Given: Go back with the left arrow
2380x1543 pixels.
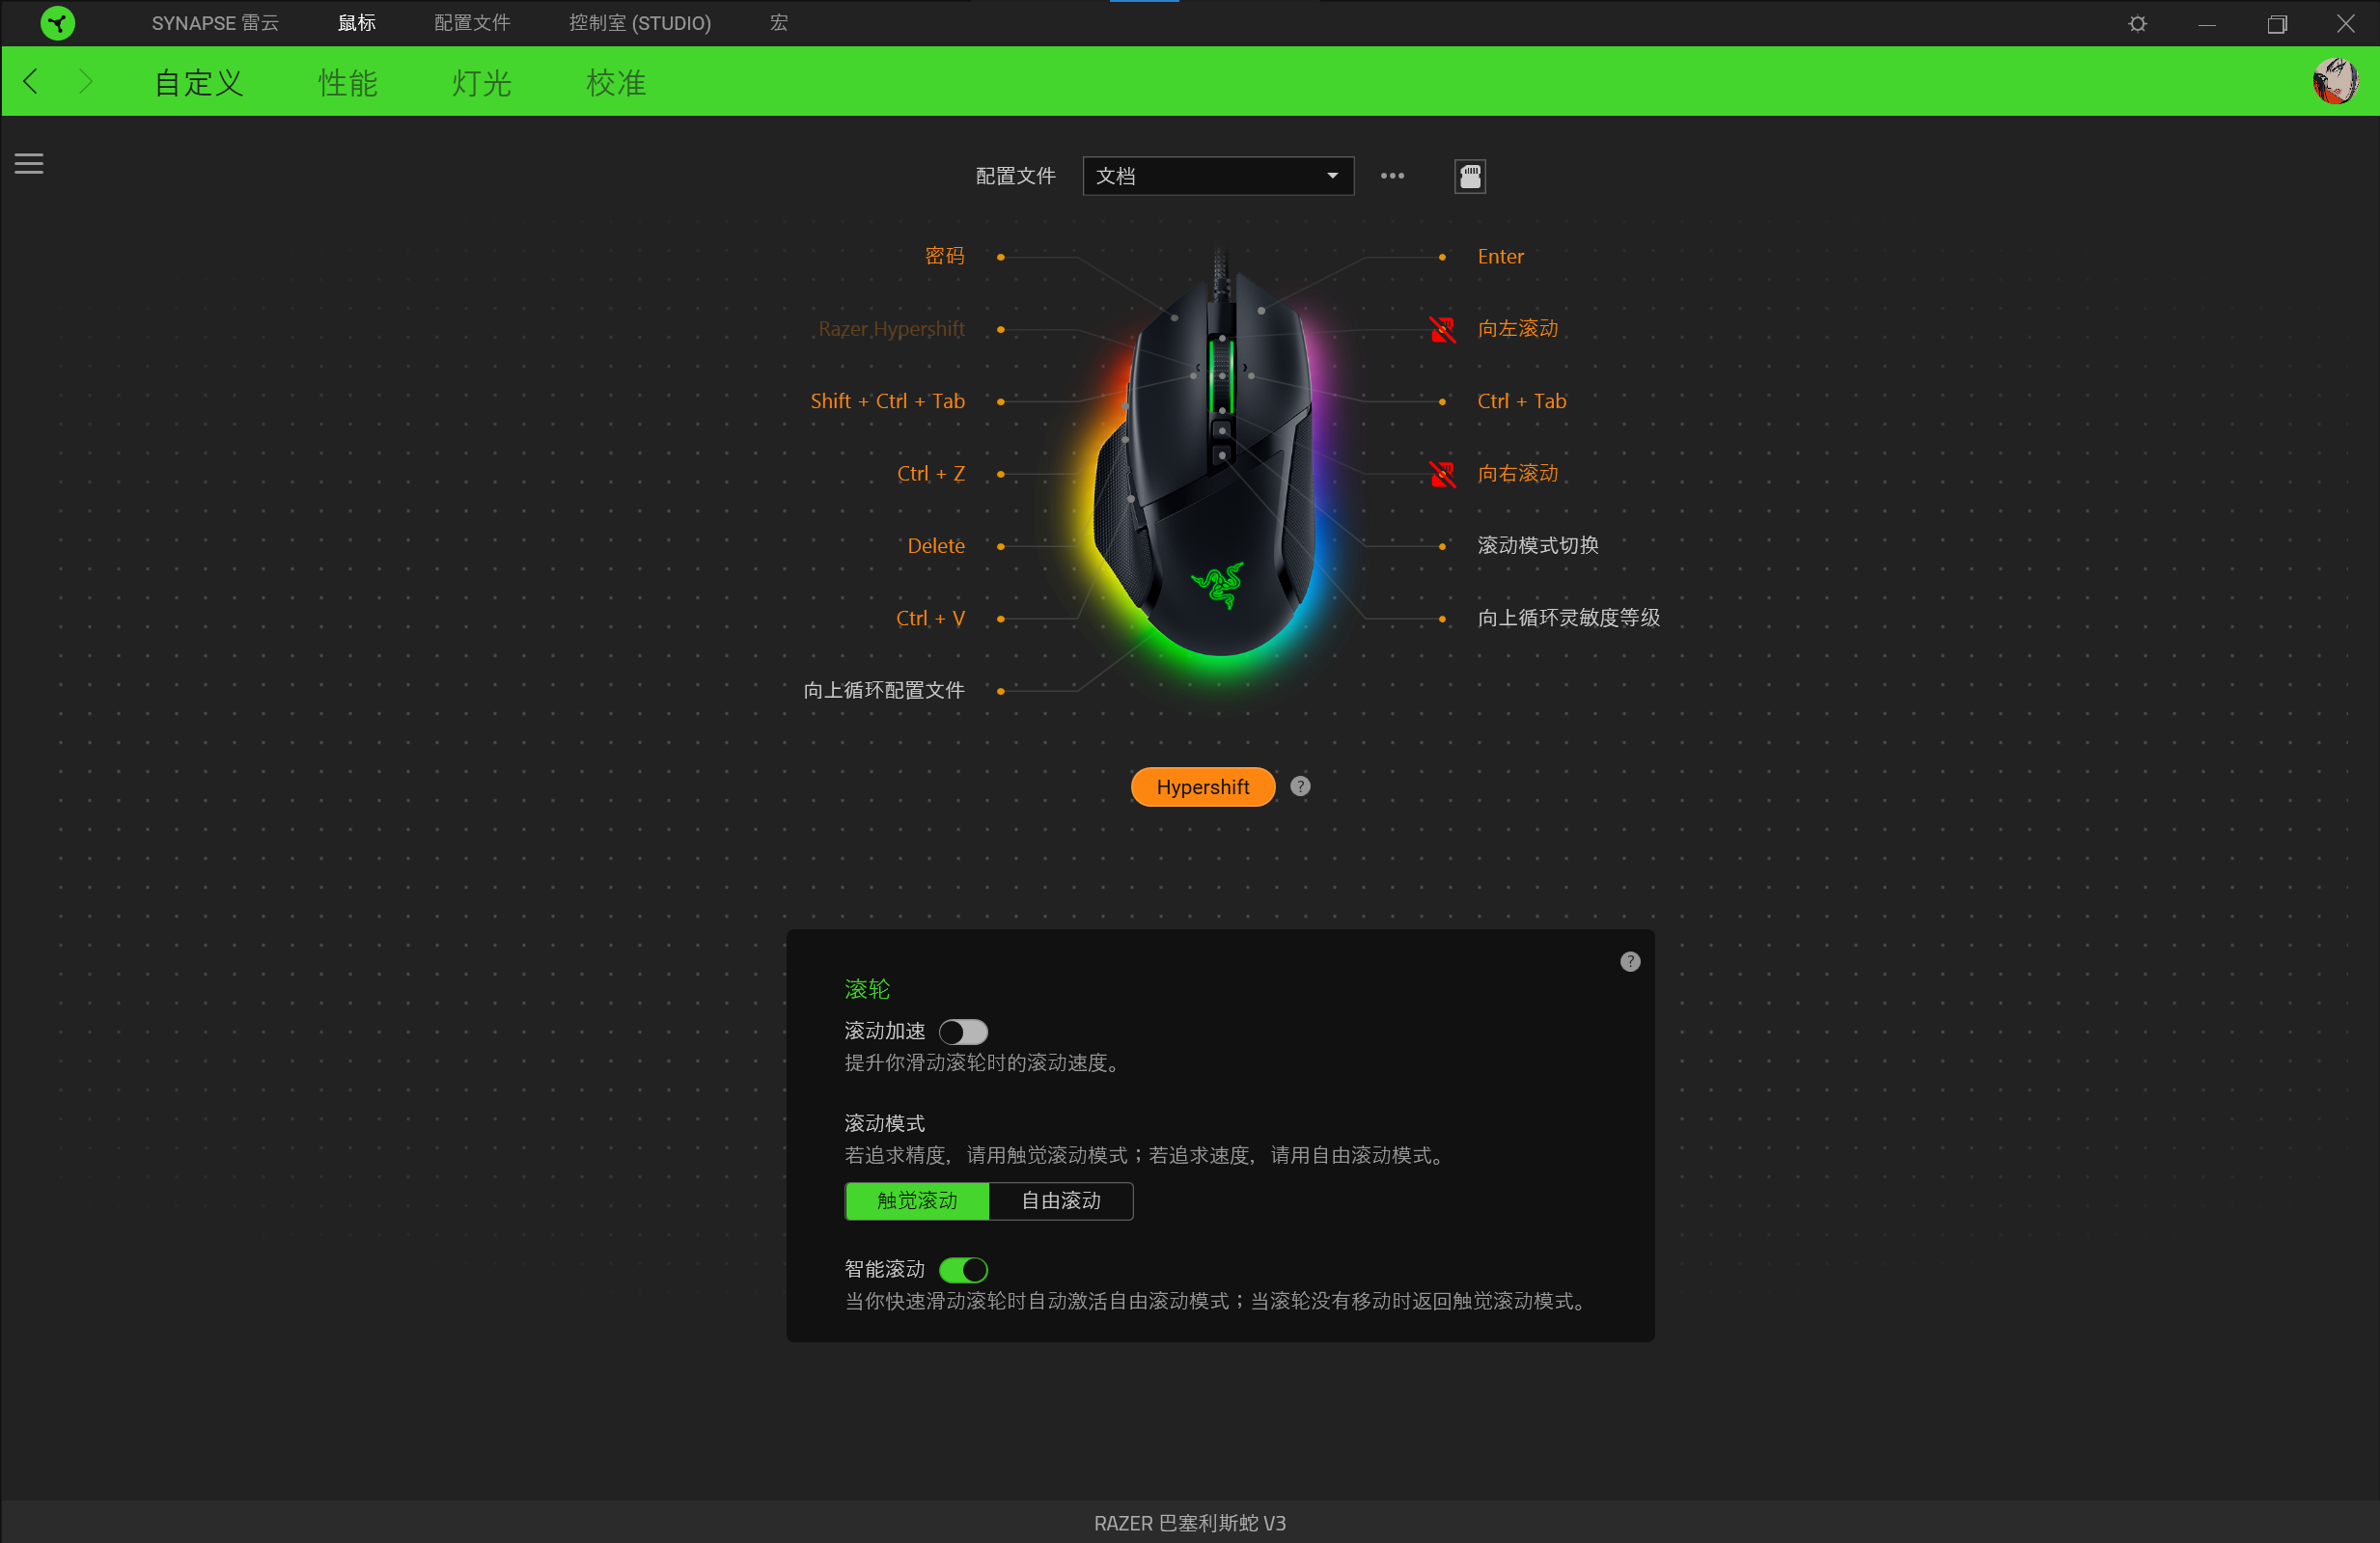Looking at the screenshot, I should coord(31,81).
